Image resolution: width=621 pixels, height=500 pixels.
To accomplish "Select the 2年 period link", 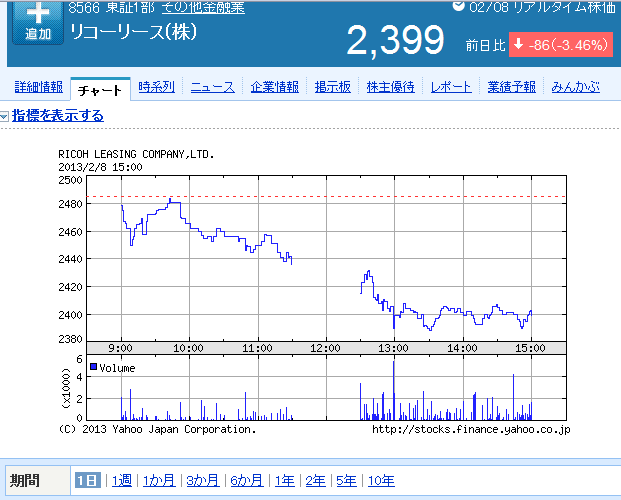I will click(315, 481).
